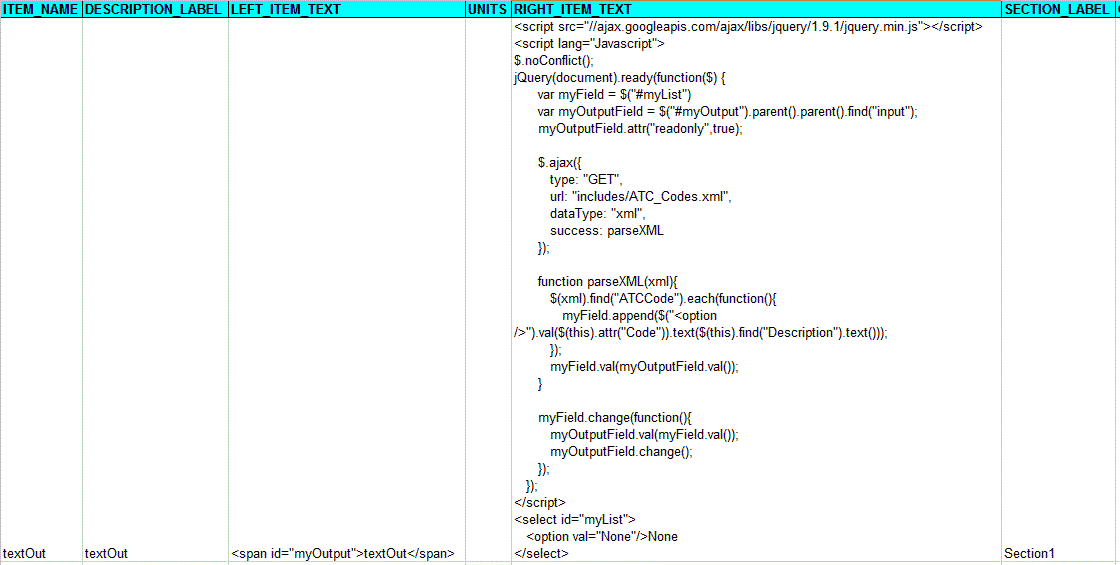Click the url "includes/ATC_Codes.xml" line
Viewport: 1120px width, 565px height.
pyautogui.click(x=640, y=197)
